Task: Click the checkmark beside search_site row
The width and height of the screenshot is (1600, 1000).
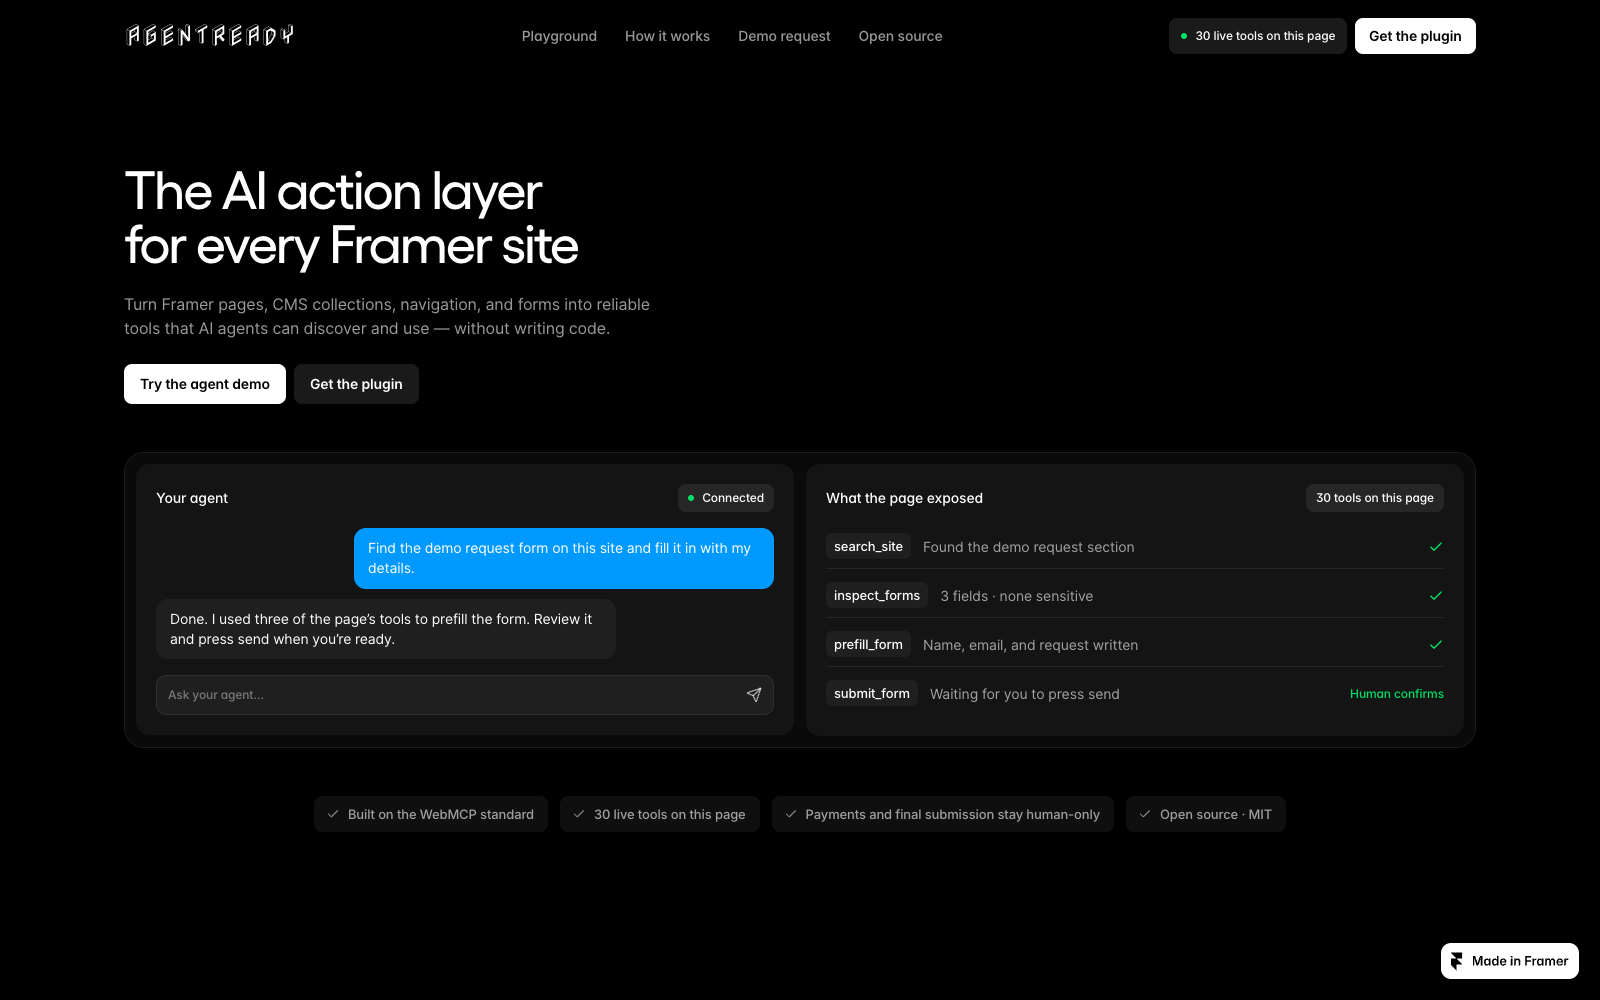Action: tap(1436, 547)
